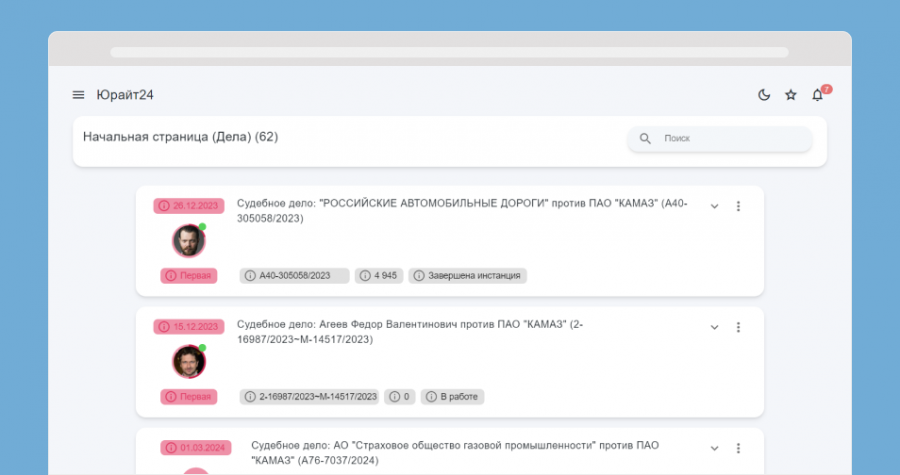Click Первая badge on Агеев case card
The height and width of the screenshot is (475, 900).
pos(189,397)
